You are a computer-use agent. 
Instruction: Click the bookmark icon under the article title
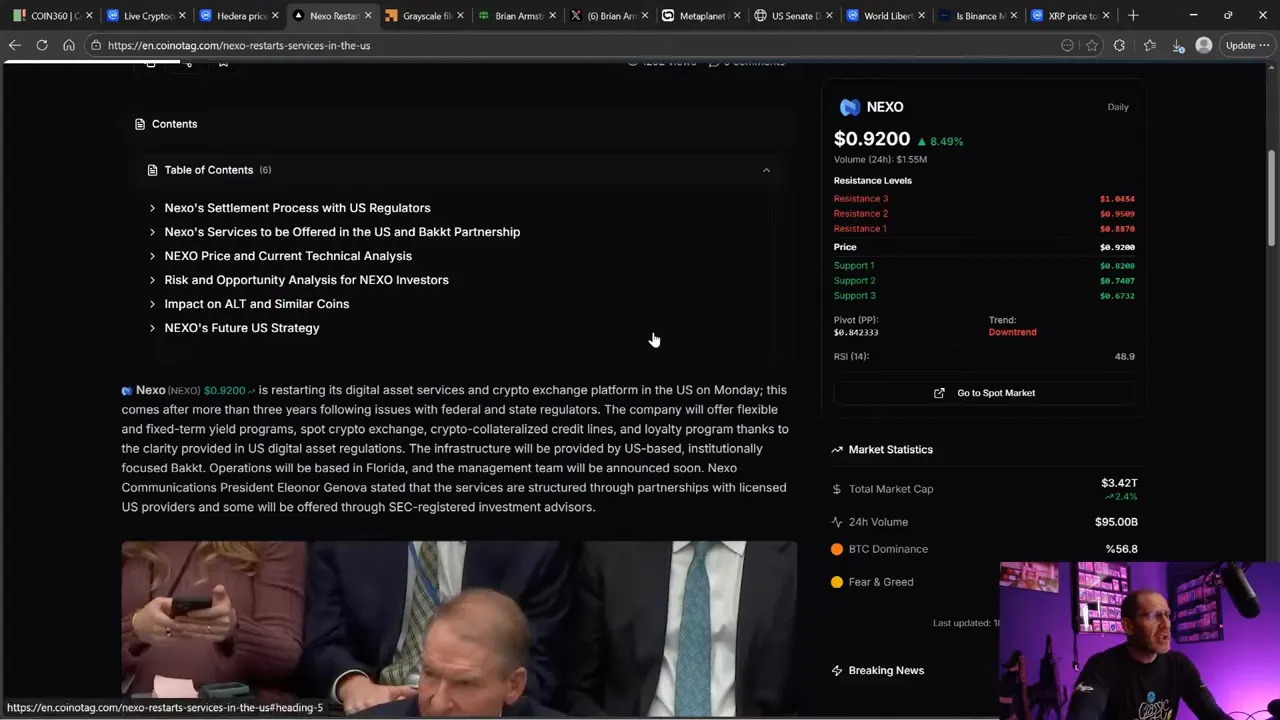[223, 64]
